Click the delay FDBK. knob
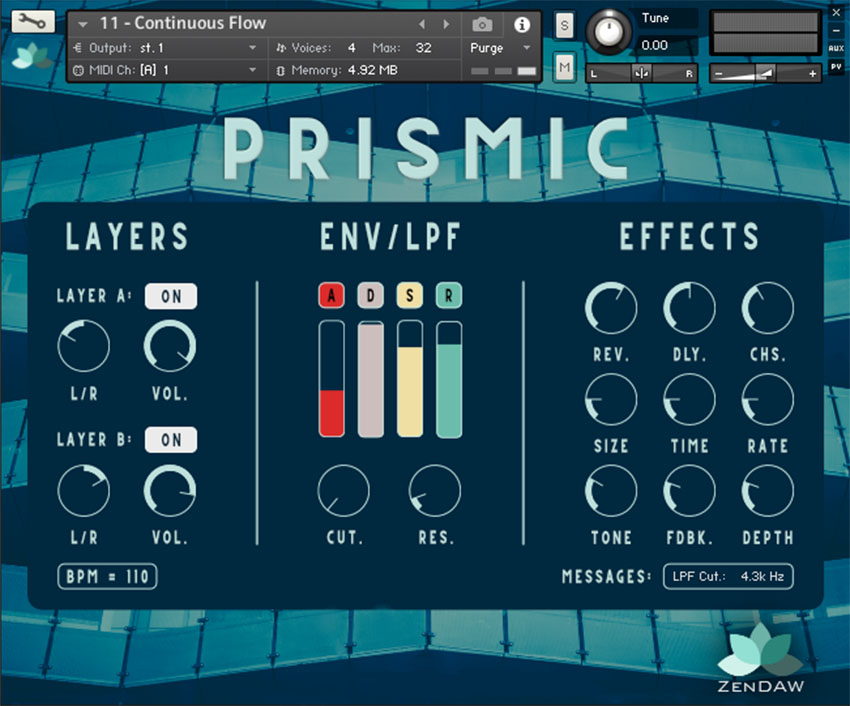Image resolution: width=850 pixels, height=706 pixels. tap(690, 491)
